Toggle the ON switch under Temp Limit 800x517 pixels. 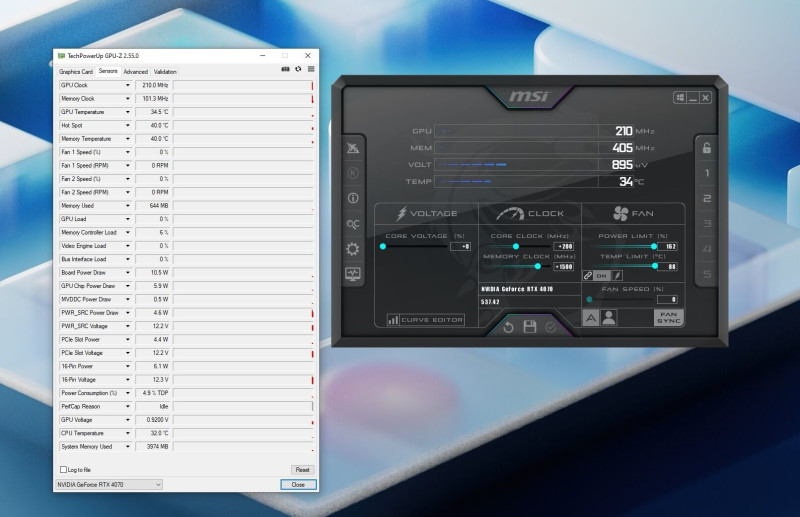[x=602, y=276]
